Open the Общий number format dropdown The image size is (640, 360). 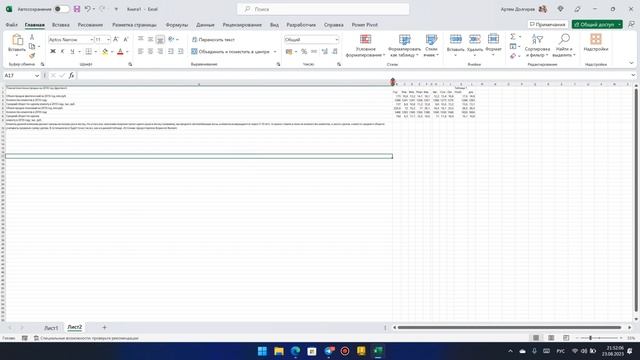pyautogui.click(x=336, y=40)
